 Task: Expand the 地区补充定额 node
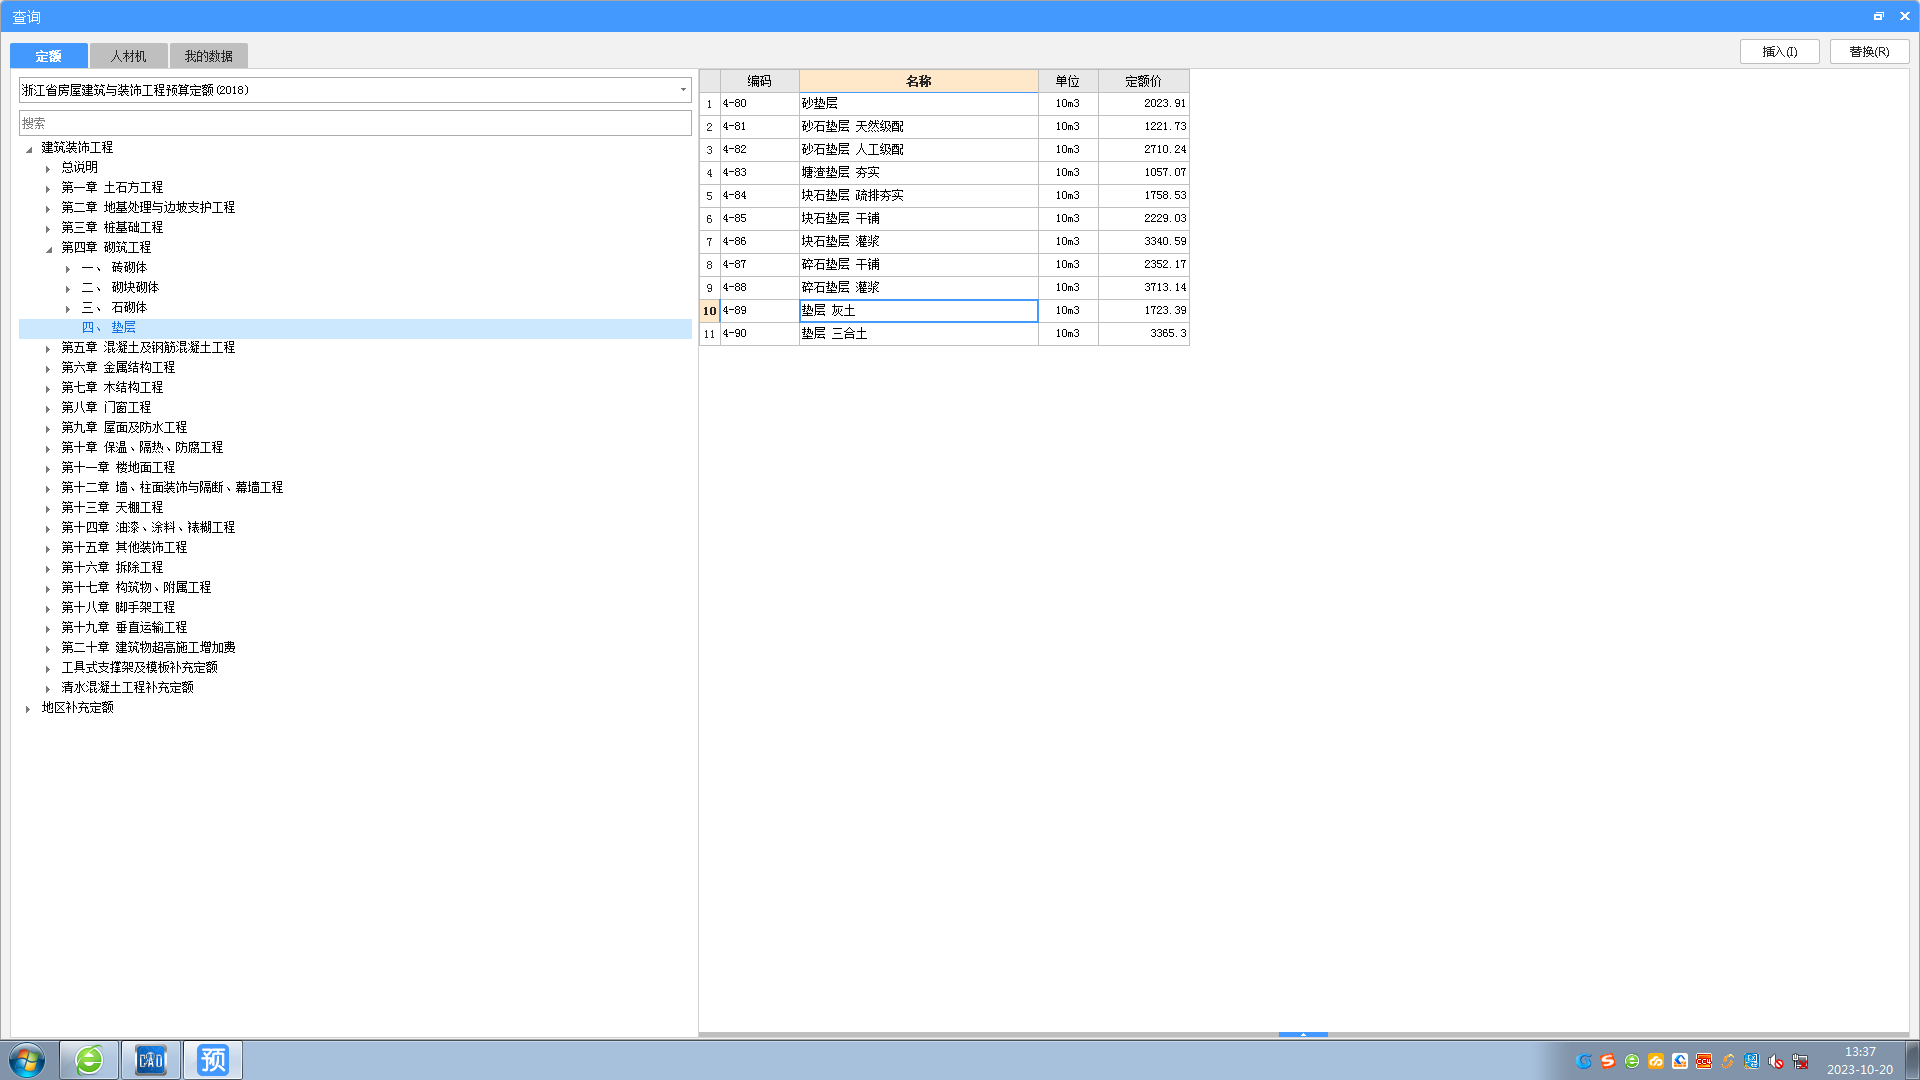[x=27, y=708]
